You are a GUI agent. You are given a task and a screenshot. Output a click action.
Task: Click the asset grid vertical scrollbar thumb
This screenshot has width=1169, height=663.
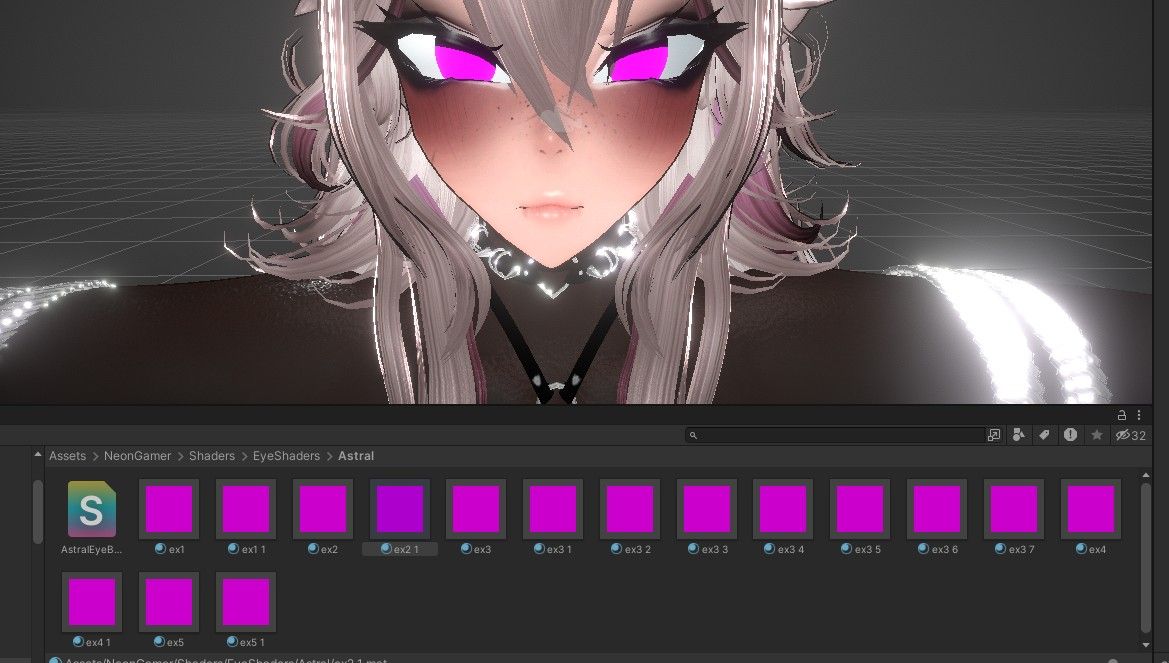pos(1146,559)
